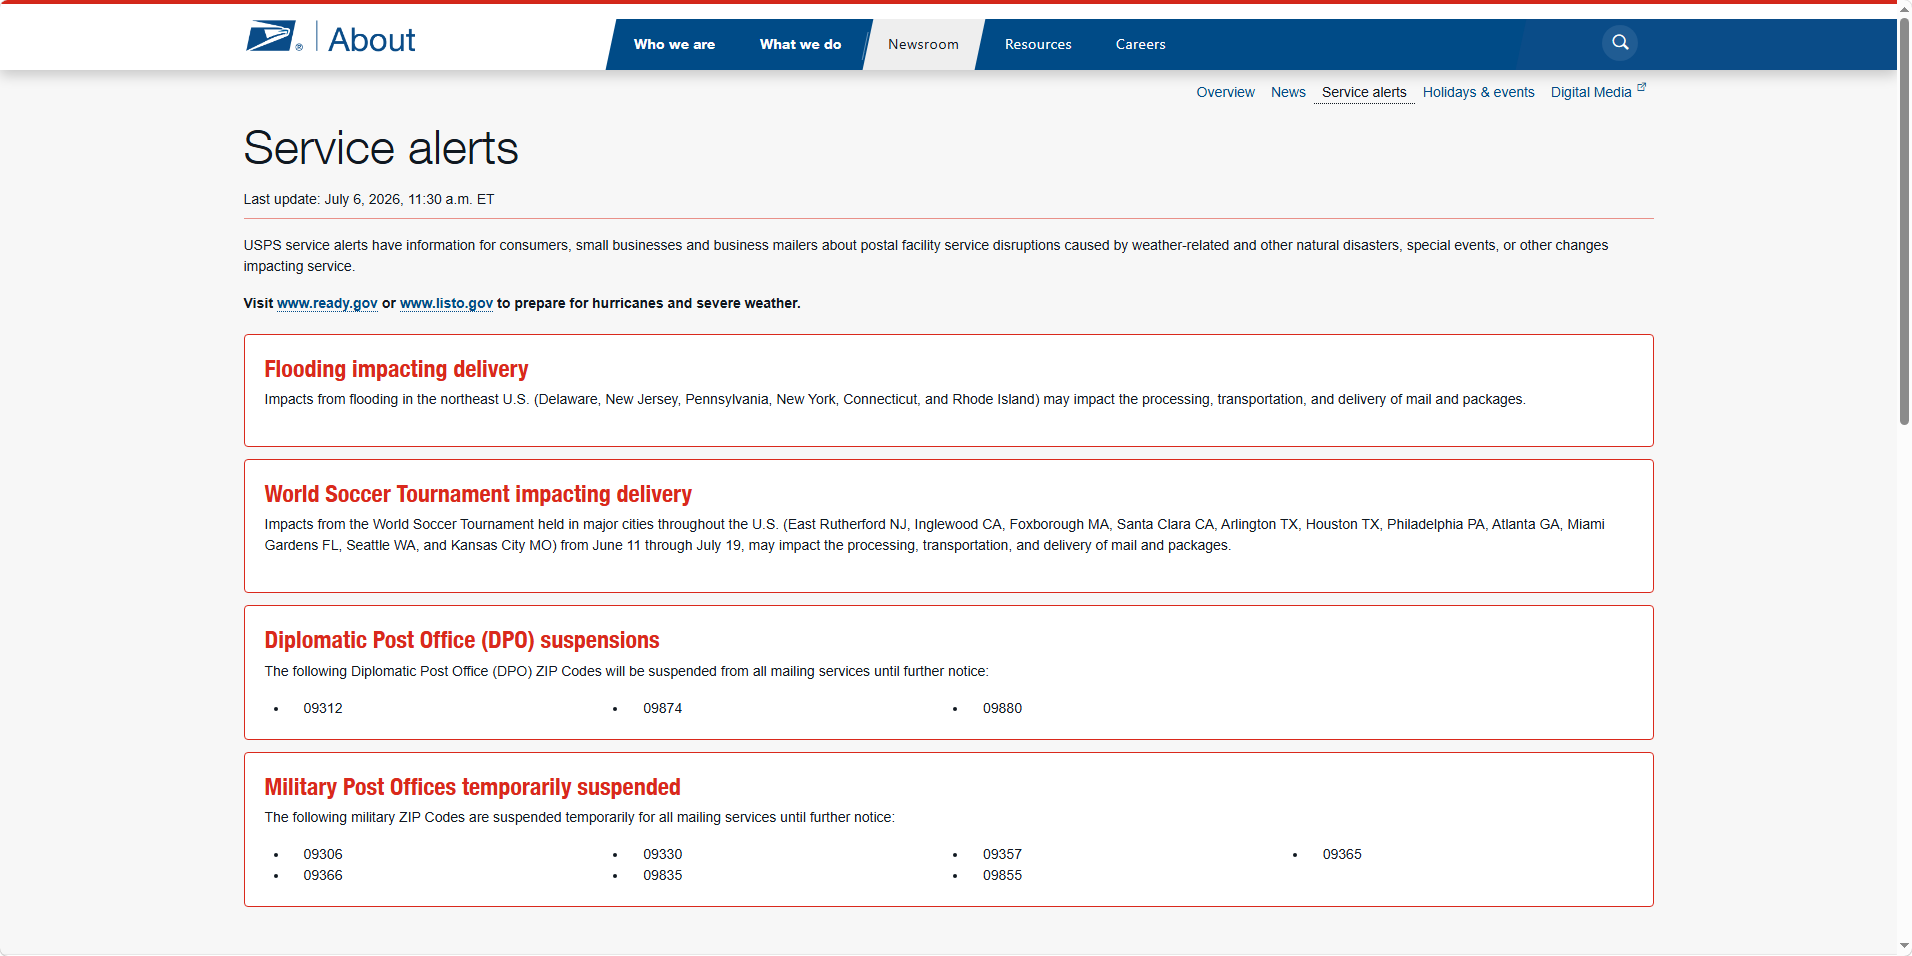Click the Military Post Offices temporarily suspended heading
This screenshot has height=956, width=1912.
472,787
